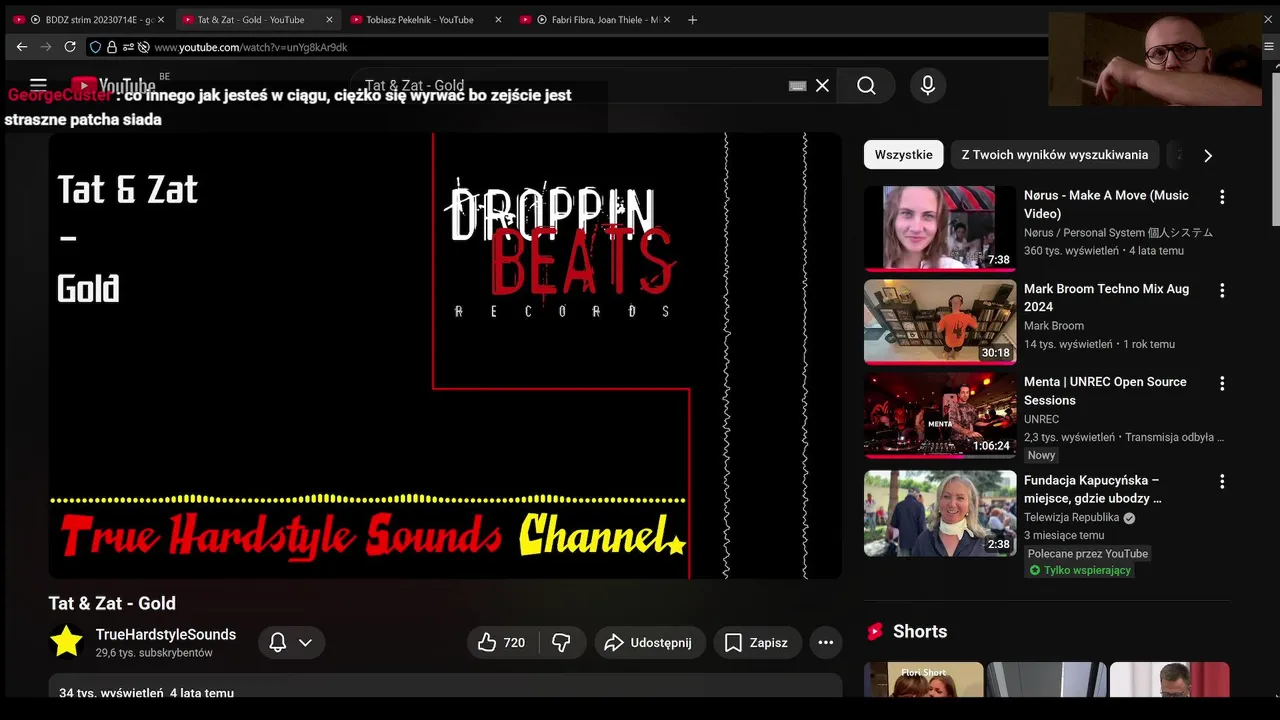Open the Fundacja Kapucyńska video title
The width and height of the screenshot is (1280, 720).
point(1093,489)
